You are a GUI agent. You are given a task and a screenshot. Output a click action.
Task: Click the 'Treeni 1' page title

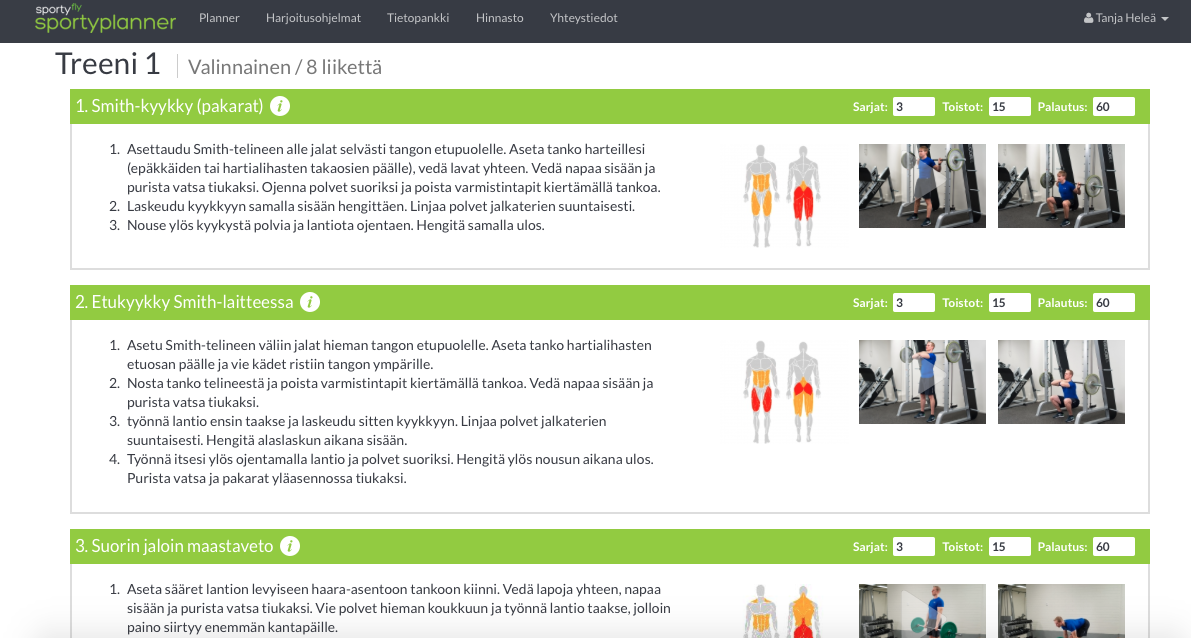point(108,64)
